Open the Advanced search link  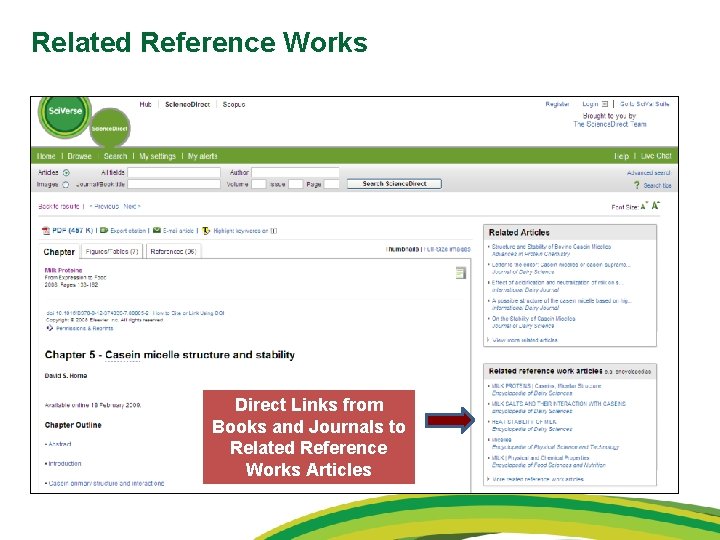pos(648,173)
